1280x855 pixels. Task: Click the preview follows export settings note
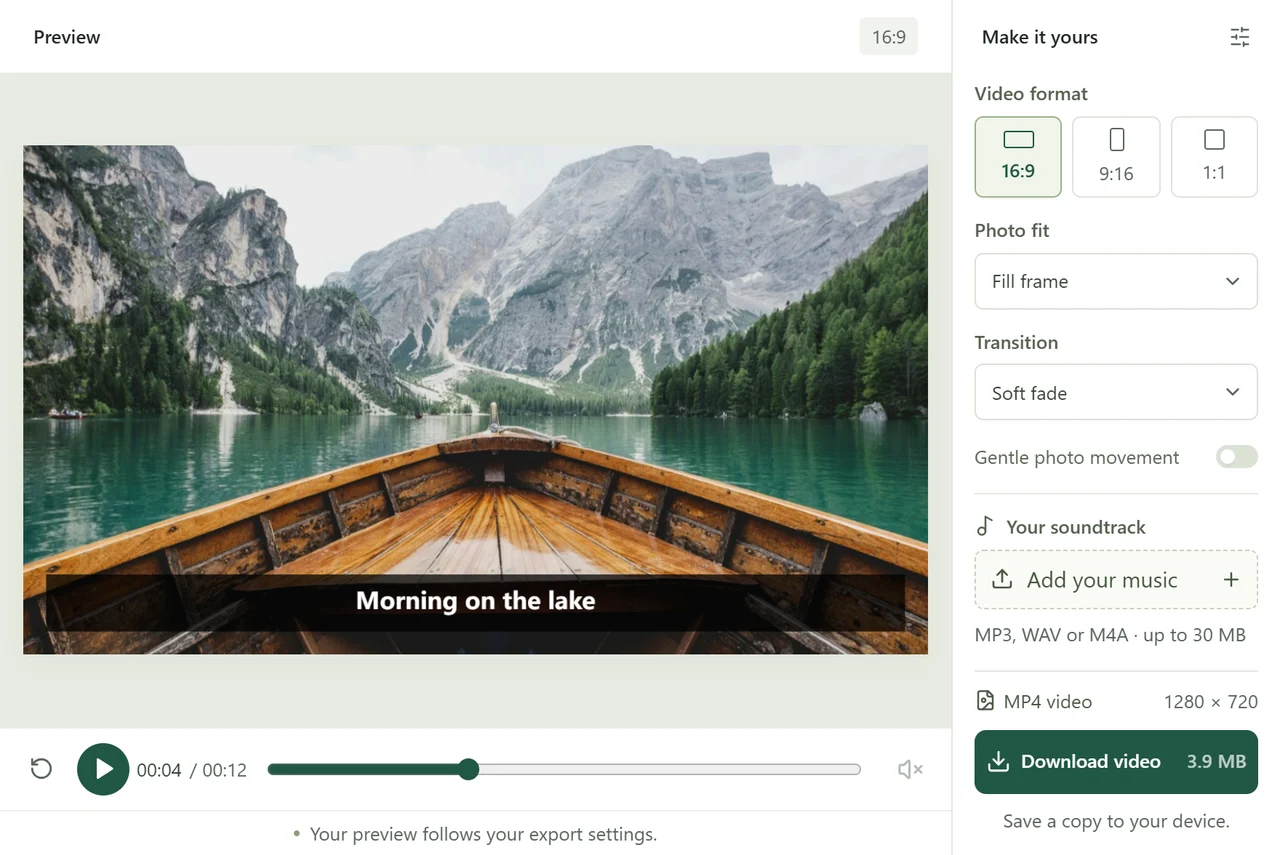[x=483, y=834]
